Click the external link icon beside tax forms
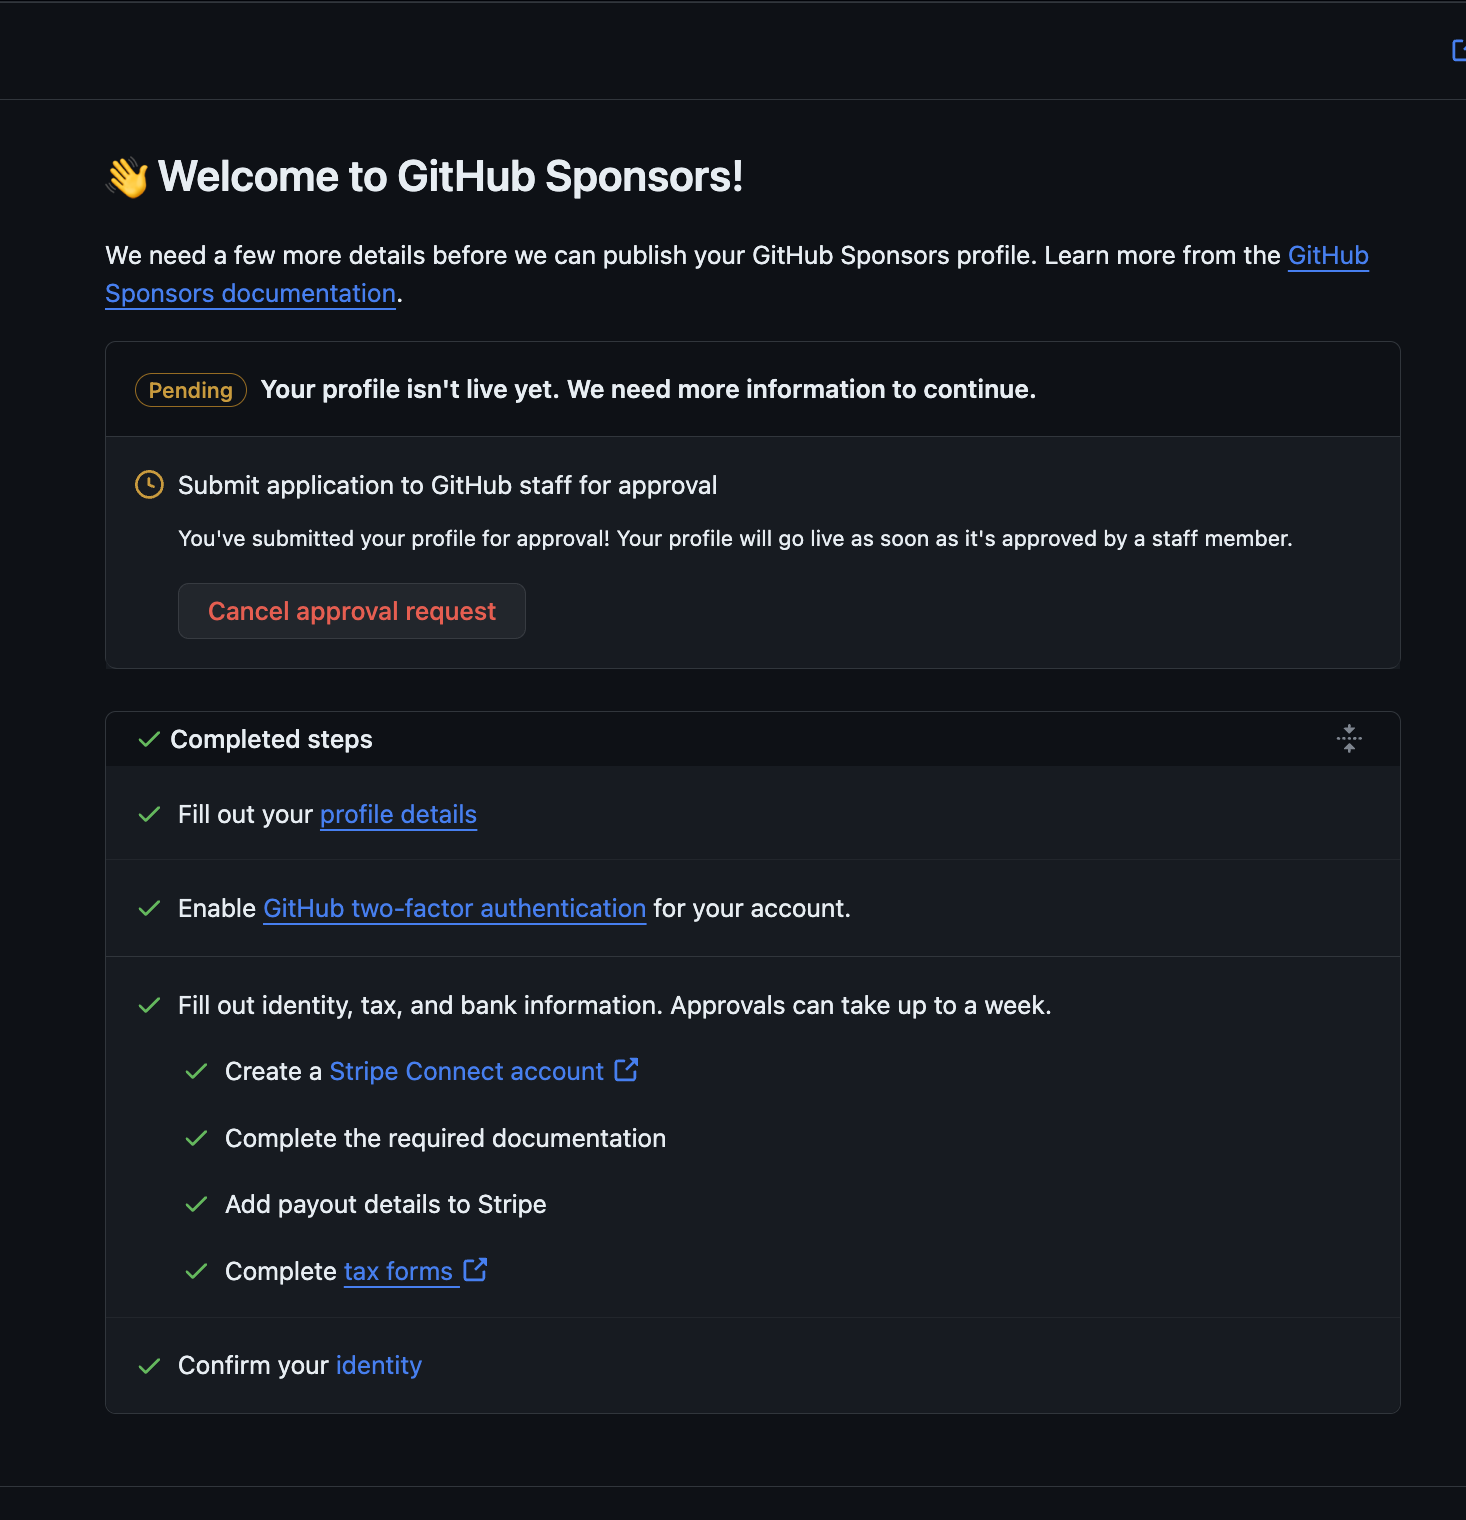The height and width of the screenshot is (1520, 1466). (475, 1270)
